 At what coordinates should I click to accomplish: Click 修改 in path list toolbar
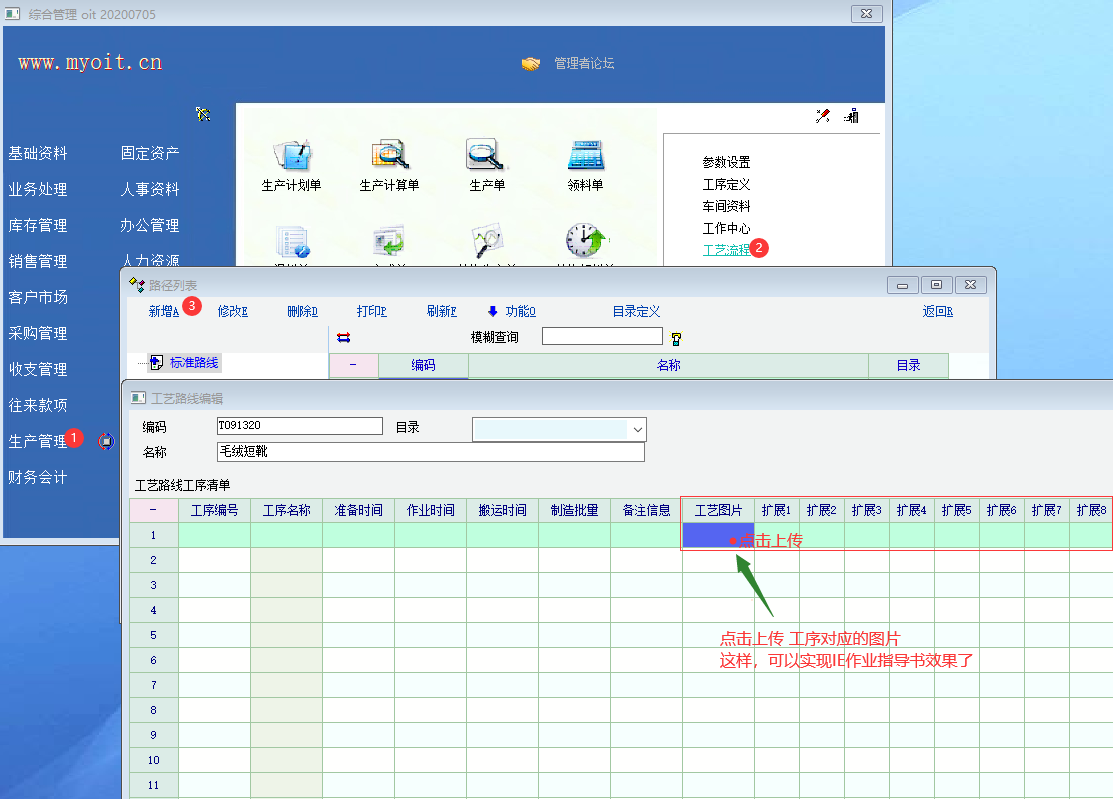[232, 311]
